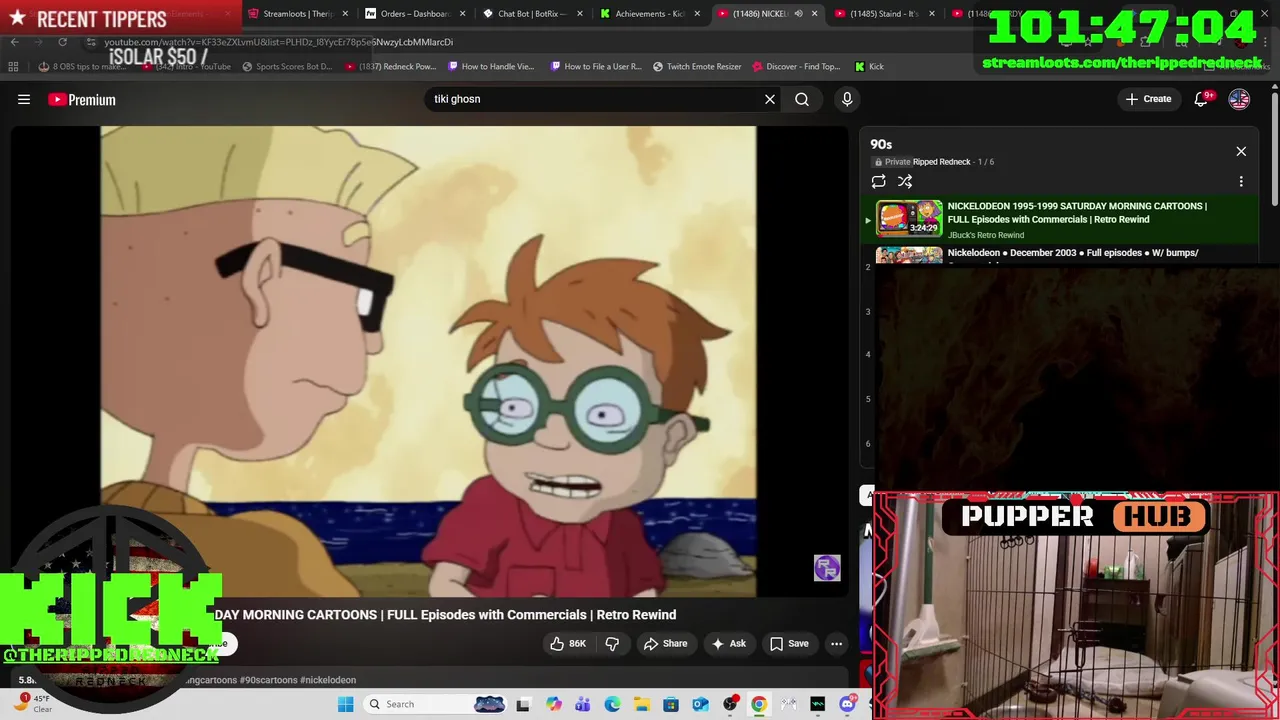Open 'How to File a User R...' bookmark
Screen dimensions: 1280x720
tap(596, 67)
